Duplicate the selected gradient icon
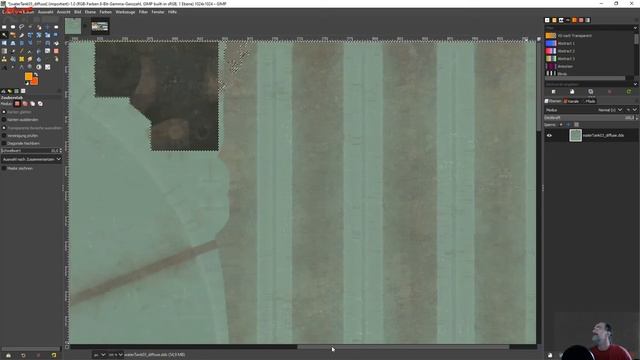 point(591,92)
